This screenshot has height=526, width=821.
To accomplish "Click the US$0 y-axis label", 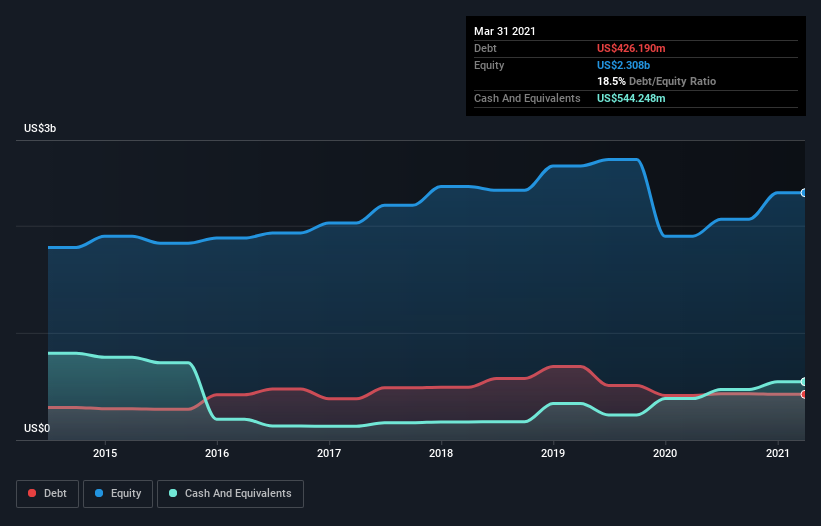I will pos(37,428).
